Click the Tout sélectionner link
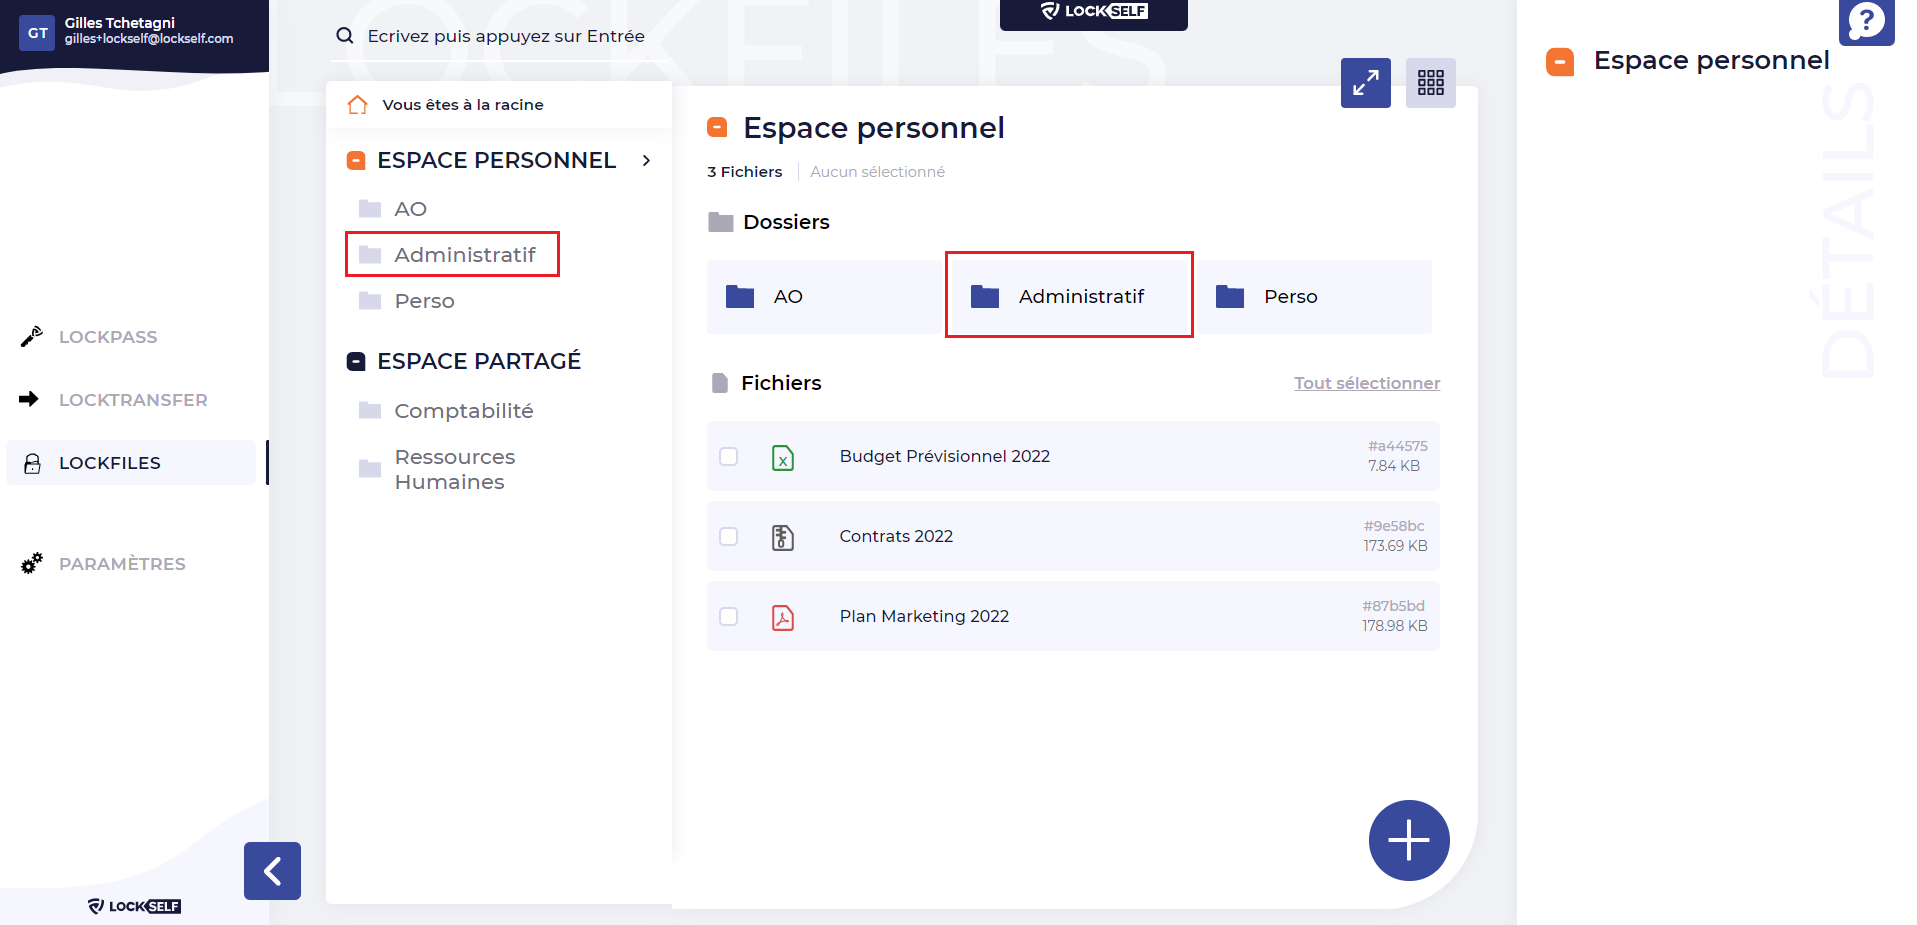1917x925 pixels. point(1367,383)
